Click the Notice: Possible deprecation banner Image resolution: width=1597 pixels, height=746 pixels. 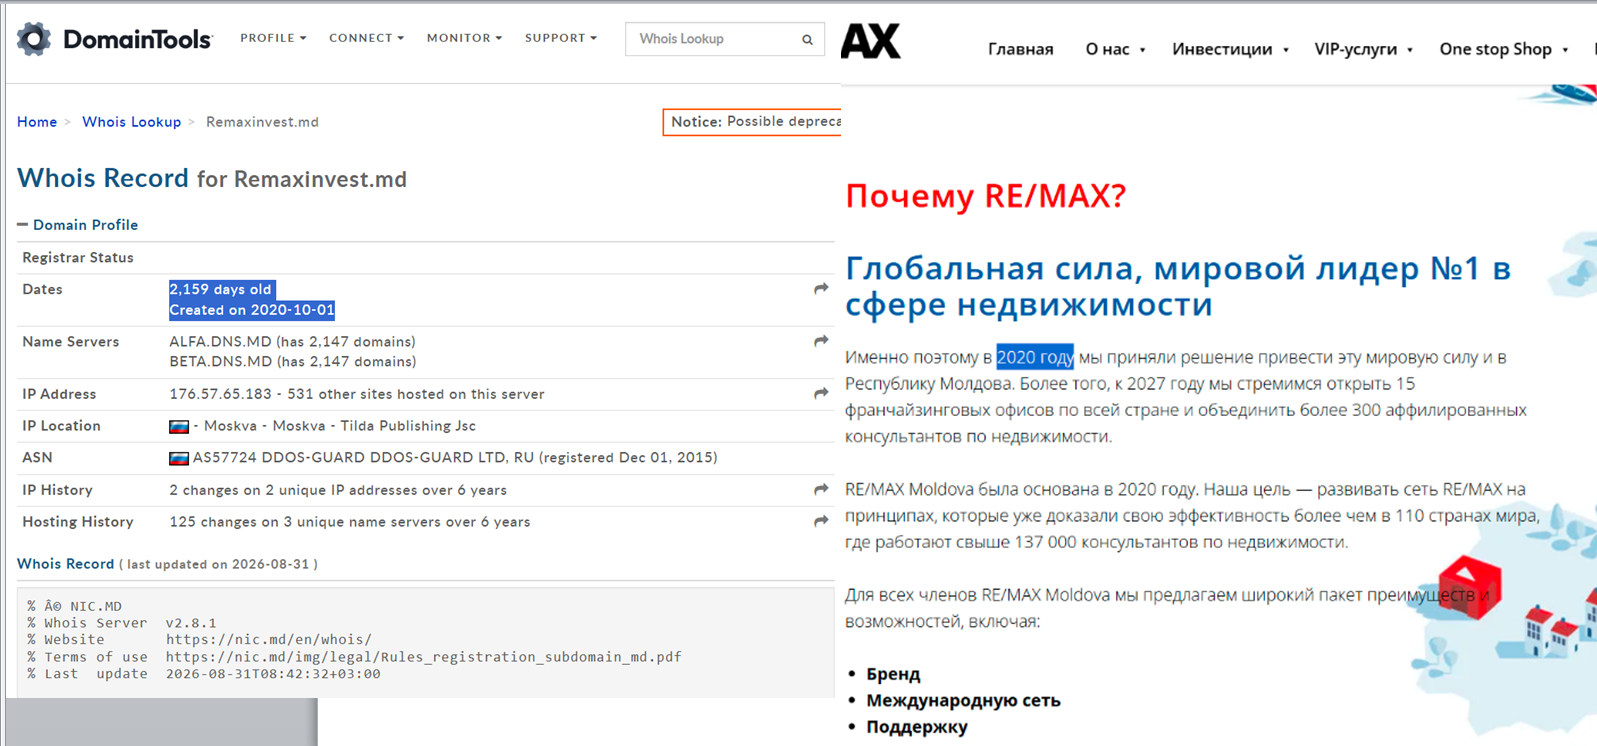tap(752, 122)
